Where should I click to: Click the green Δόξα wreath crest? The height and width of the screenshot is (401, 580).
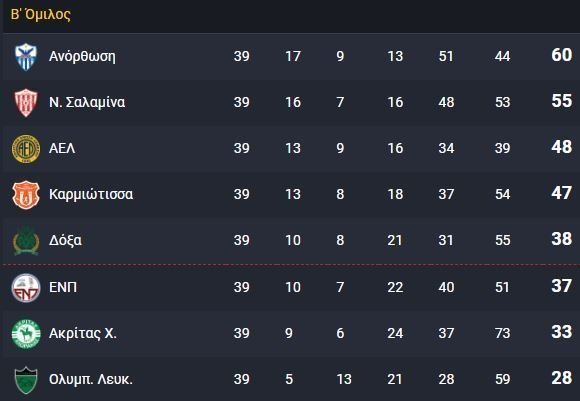[x=26, y=241]
